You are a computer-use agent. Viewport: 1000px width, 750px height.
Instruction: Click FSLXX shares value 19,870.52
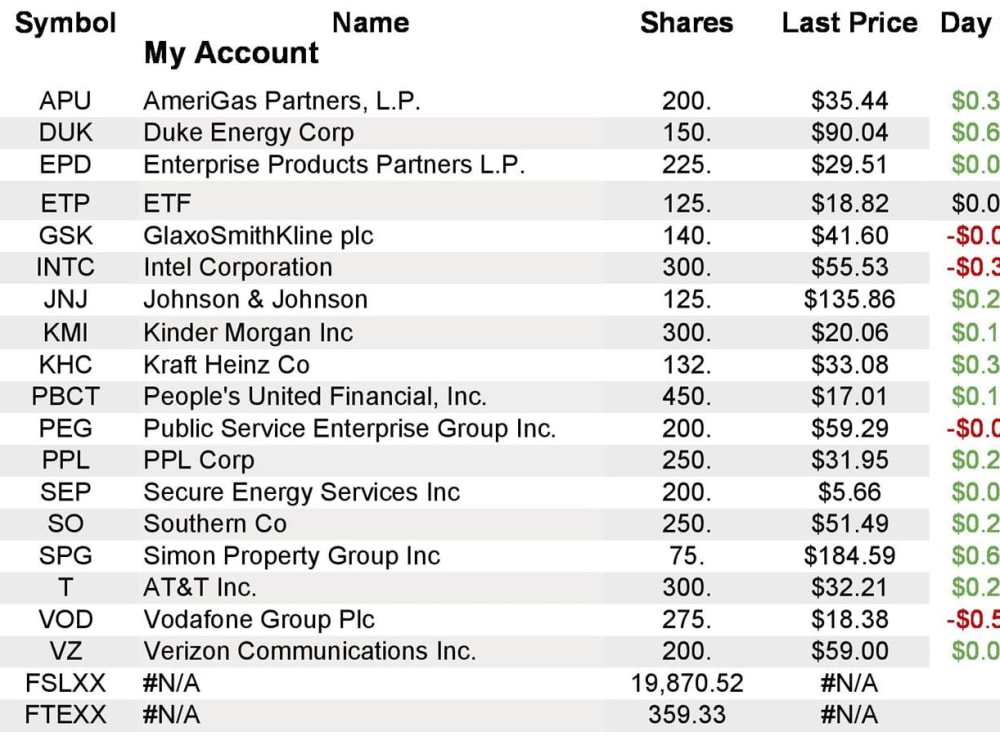coord(687,684)
